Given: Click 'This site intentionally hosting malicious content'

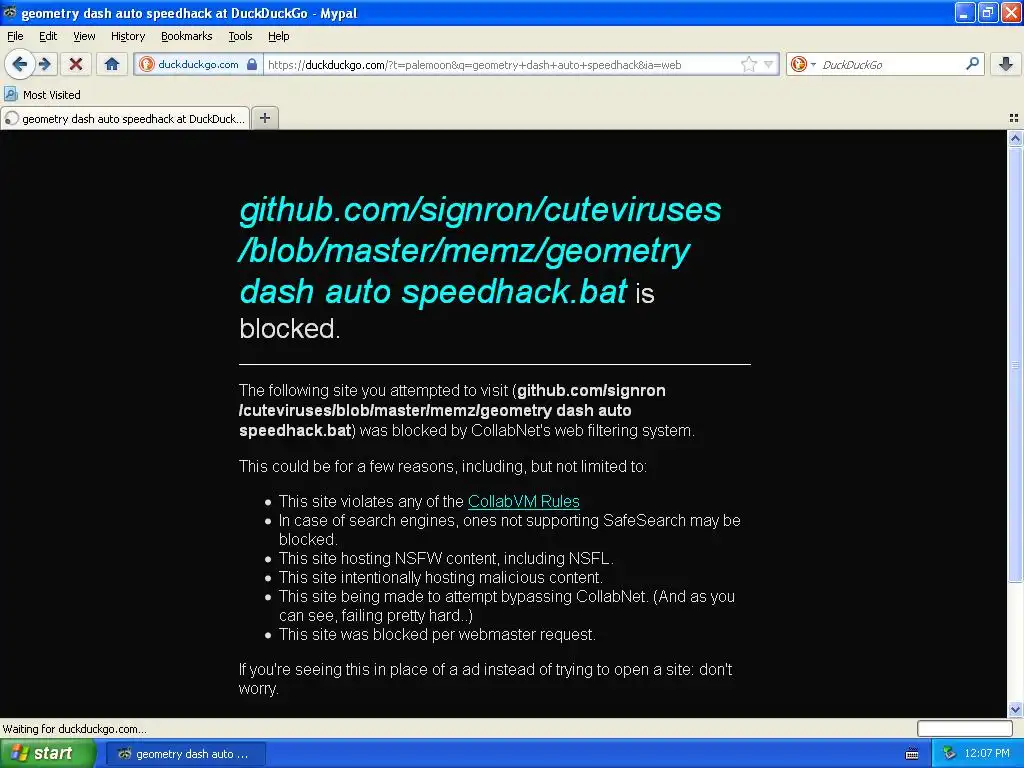Looking at the screenshot, I should pos(441,577).
